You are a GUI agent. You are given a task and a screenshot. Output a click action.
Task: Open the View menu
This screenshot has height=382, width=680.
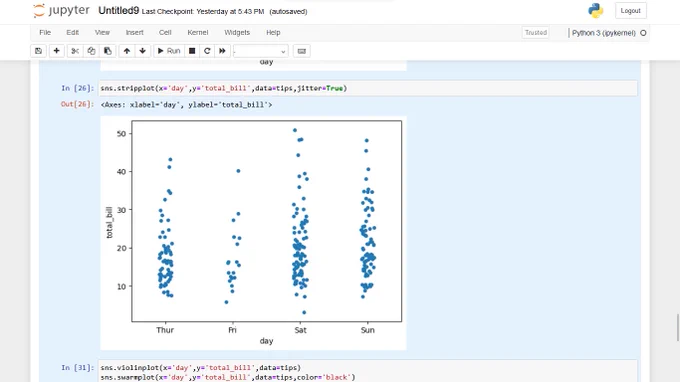[102, 33]
